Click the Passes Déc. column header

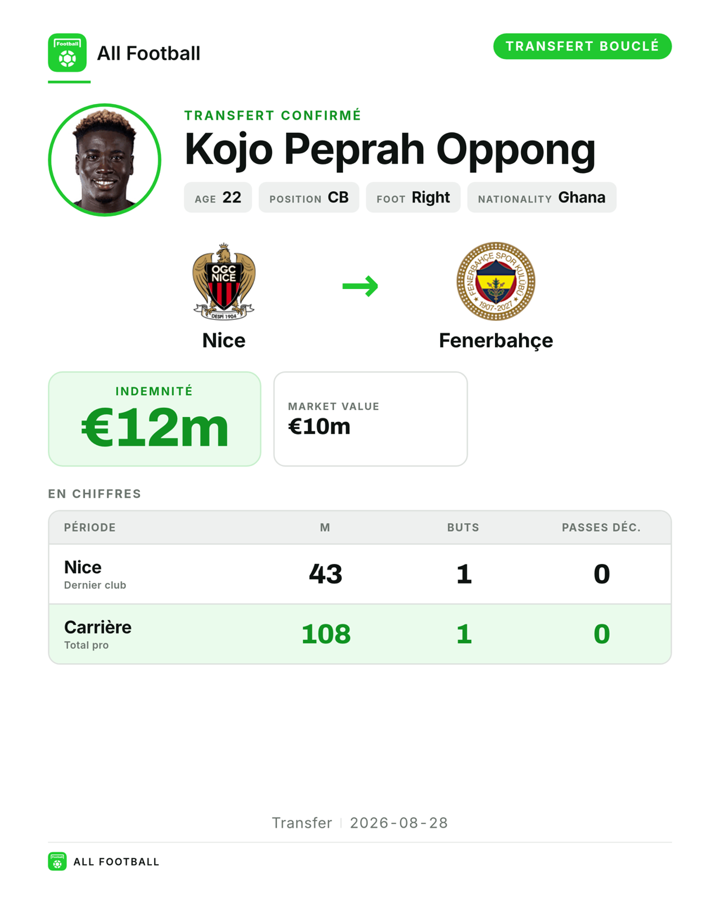click(x=601, y=527)
